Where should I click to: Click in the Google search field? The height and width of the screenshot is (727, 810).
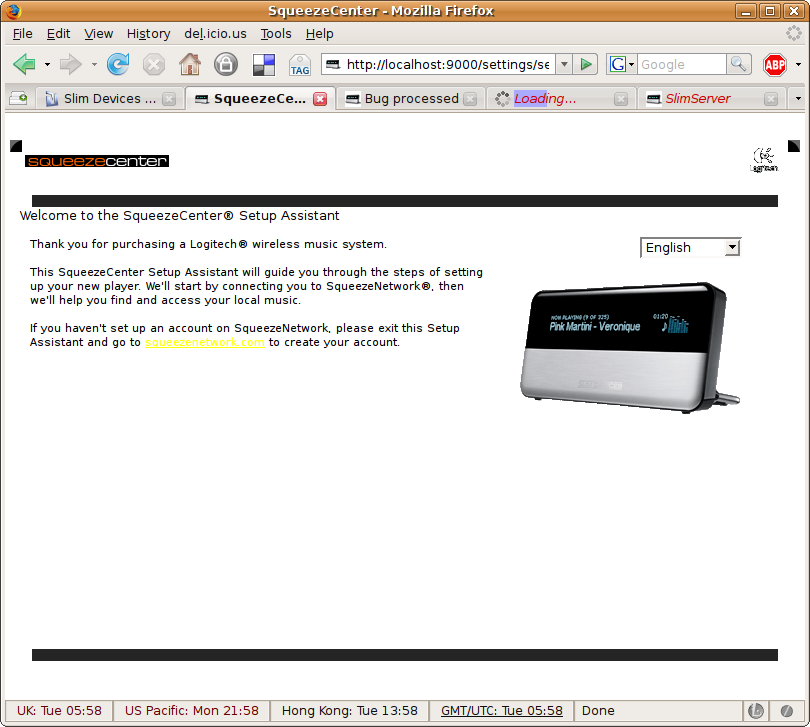click(x=680, y=64)
